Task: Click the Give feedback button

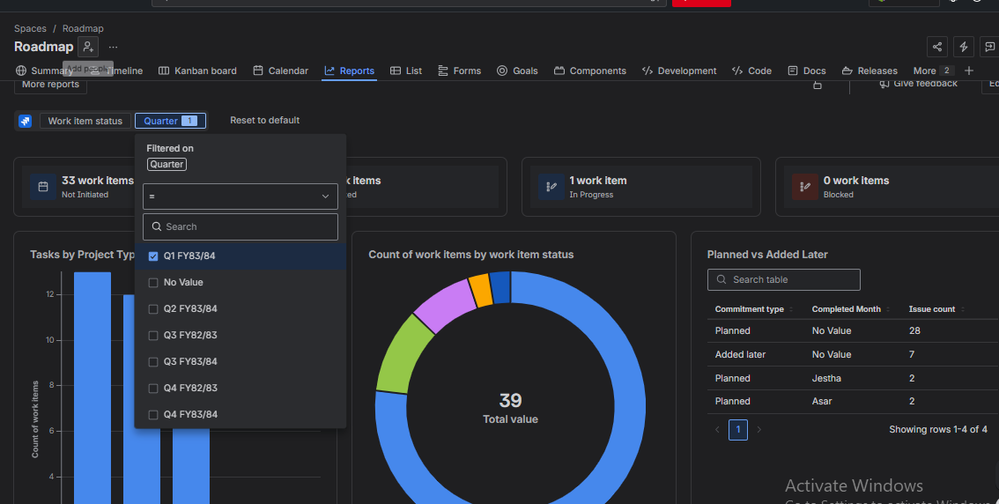Action: click(x=918, y=84)
